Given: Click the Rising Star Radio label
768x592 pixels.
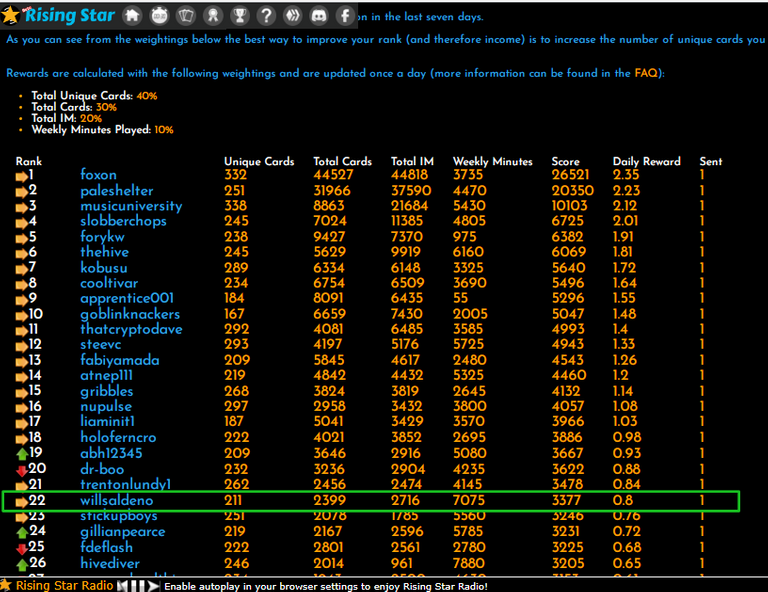Looking at the screenshot, I should (64, 586).
